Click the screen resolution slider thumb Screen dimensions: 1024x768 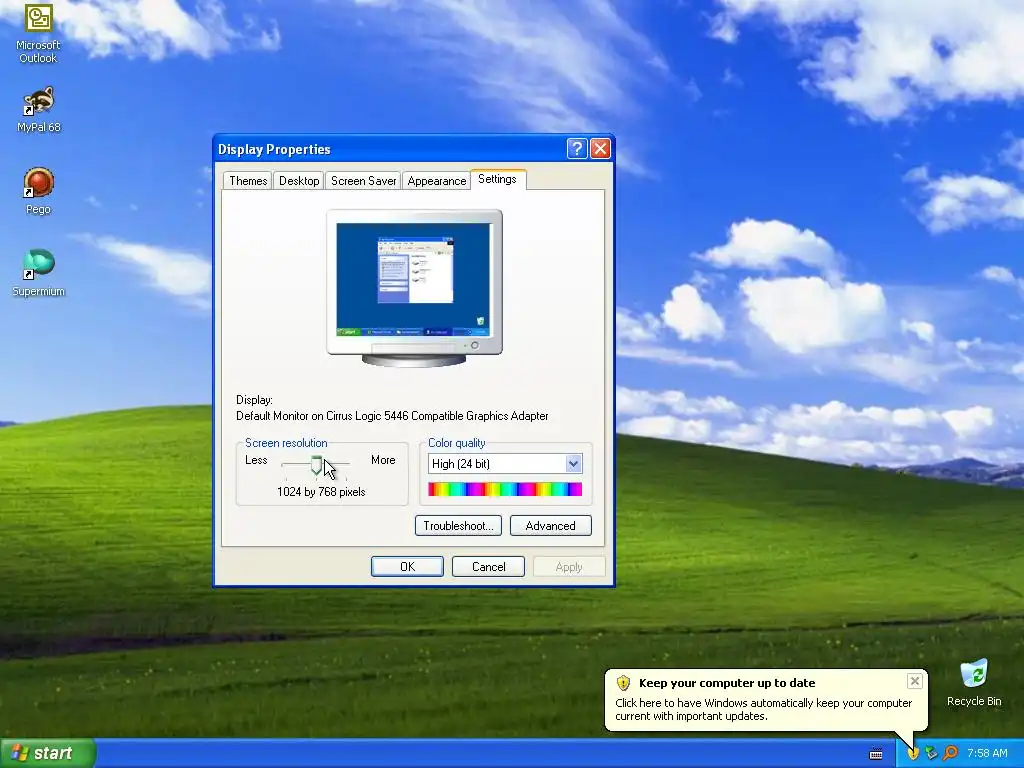coord(316,465)
